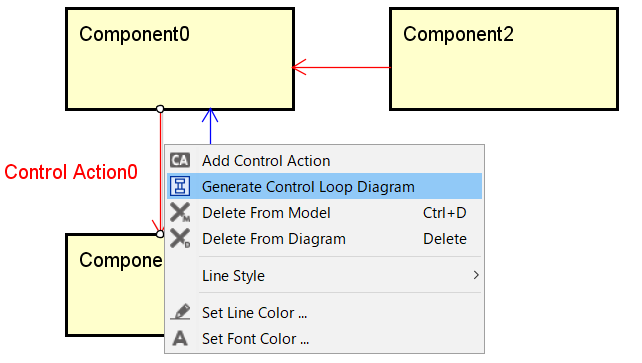642x363 pixels.
Task: Select Generate Control Loop Diagram menu entry
Action: point(324,187)
